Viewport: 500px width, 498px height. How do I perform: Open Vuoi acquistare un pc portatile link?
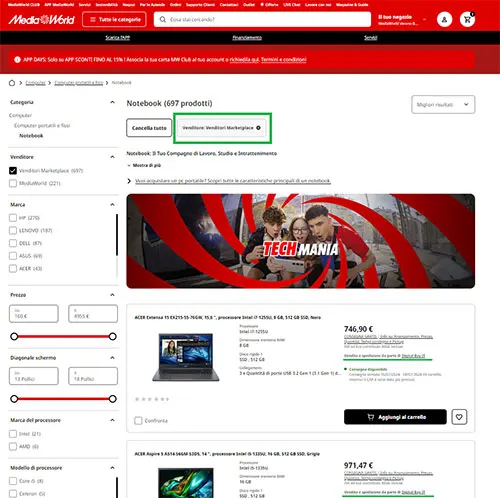[233, 181]
